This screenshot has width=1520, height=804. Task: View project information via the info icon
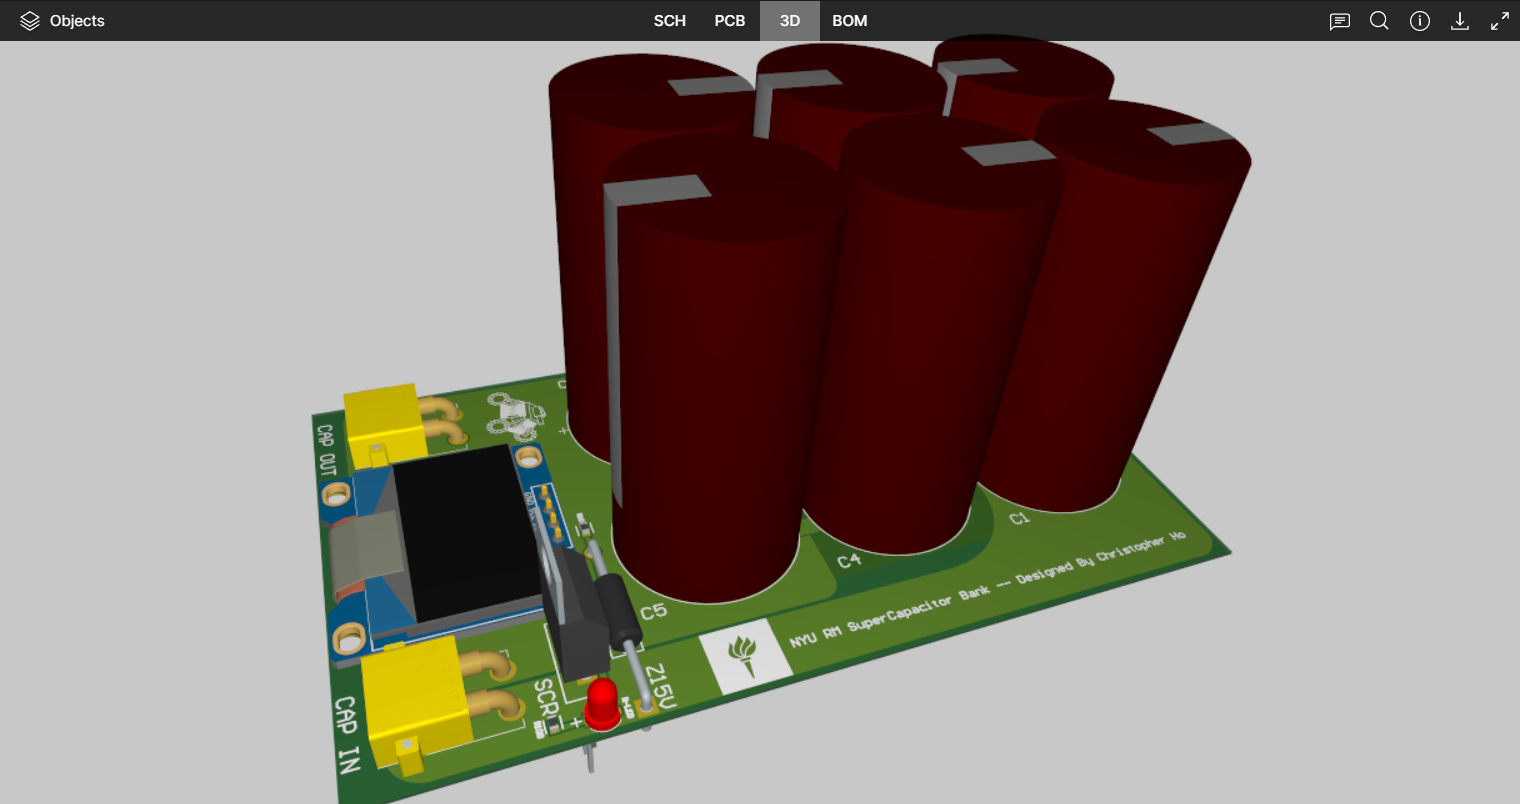1420,20
